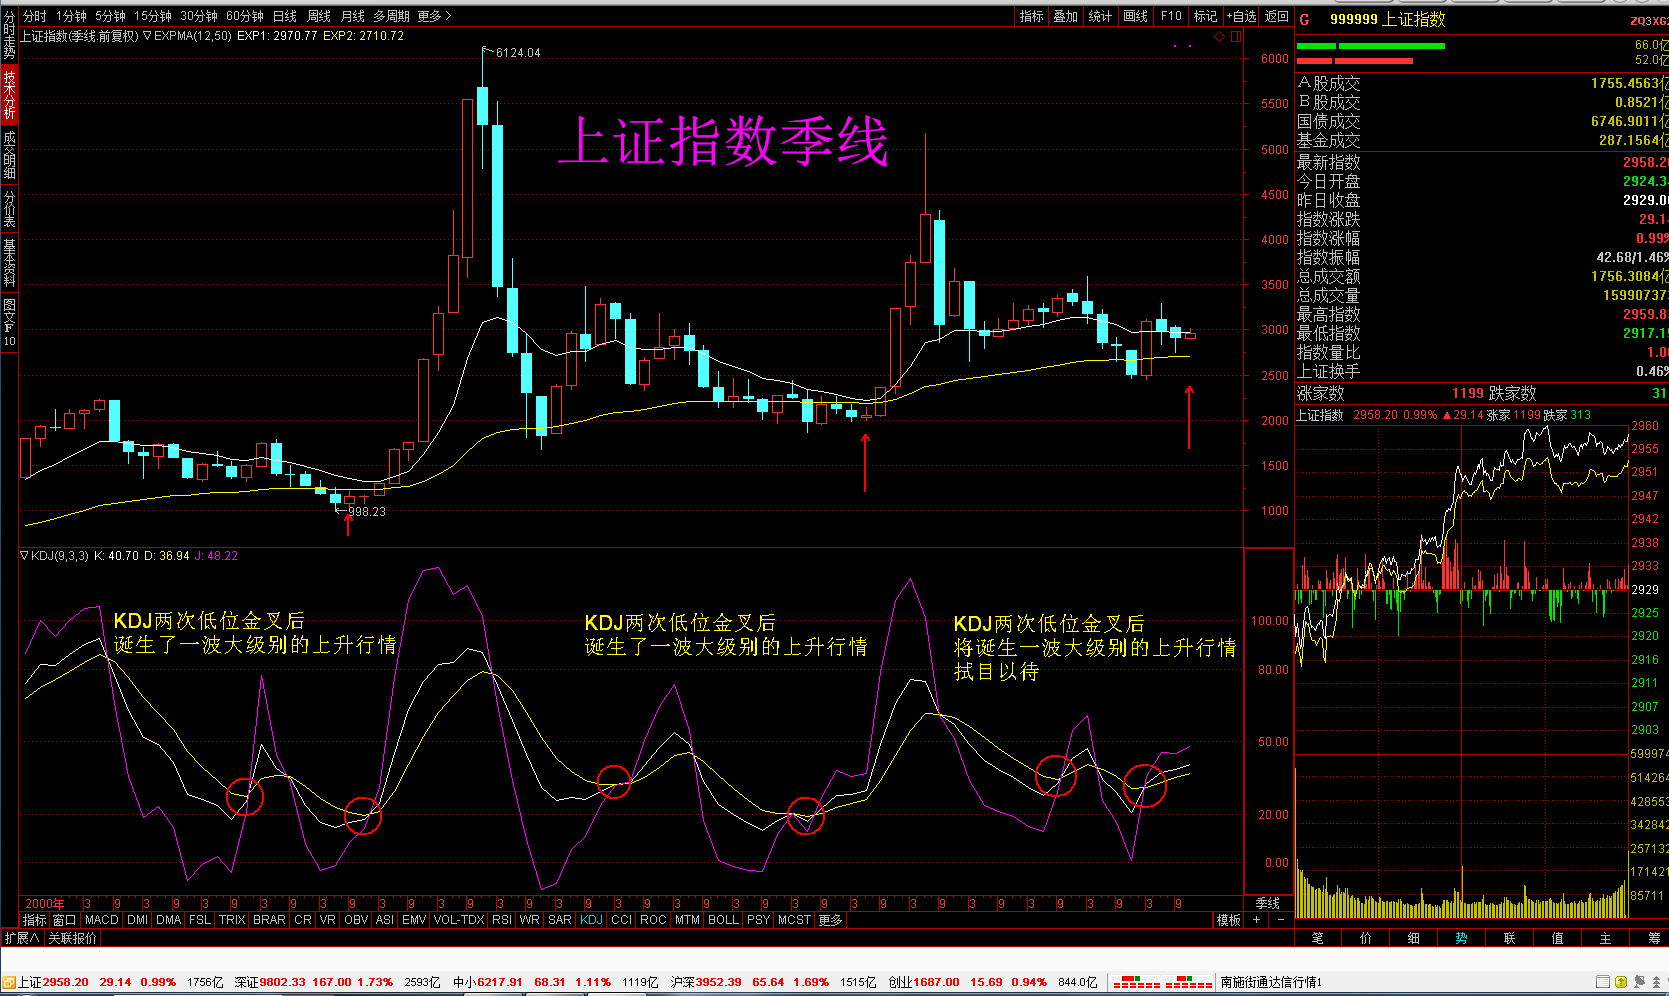Click the 998.23 low price label
1669x996 pixels.
[x=367, y=511]
